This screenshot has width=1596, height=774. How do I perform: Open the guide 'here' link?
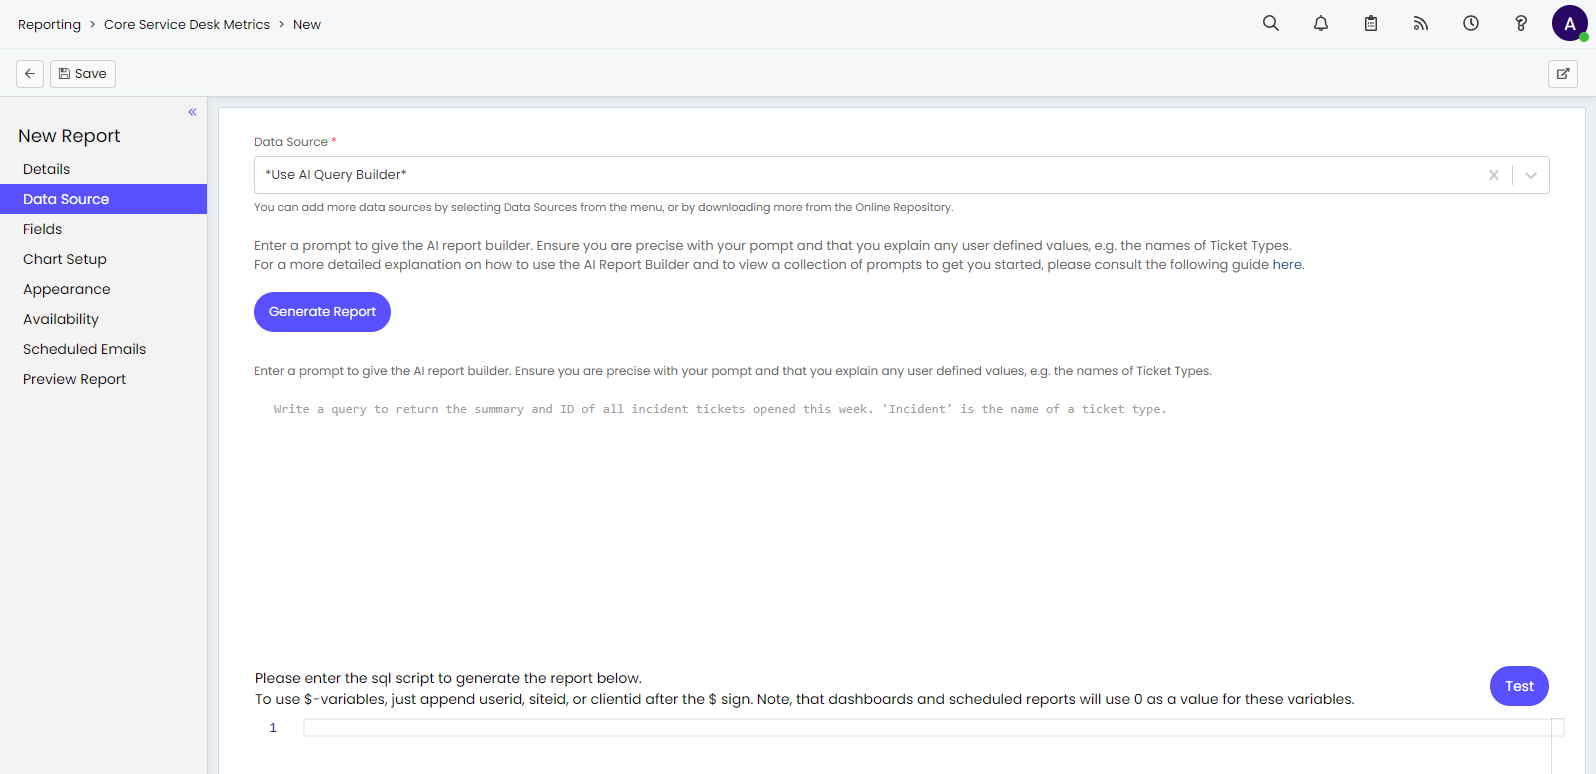(x=1287, y=265)
